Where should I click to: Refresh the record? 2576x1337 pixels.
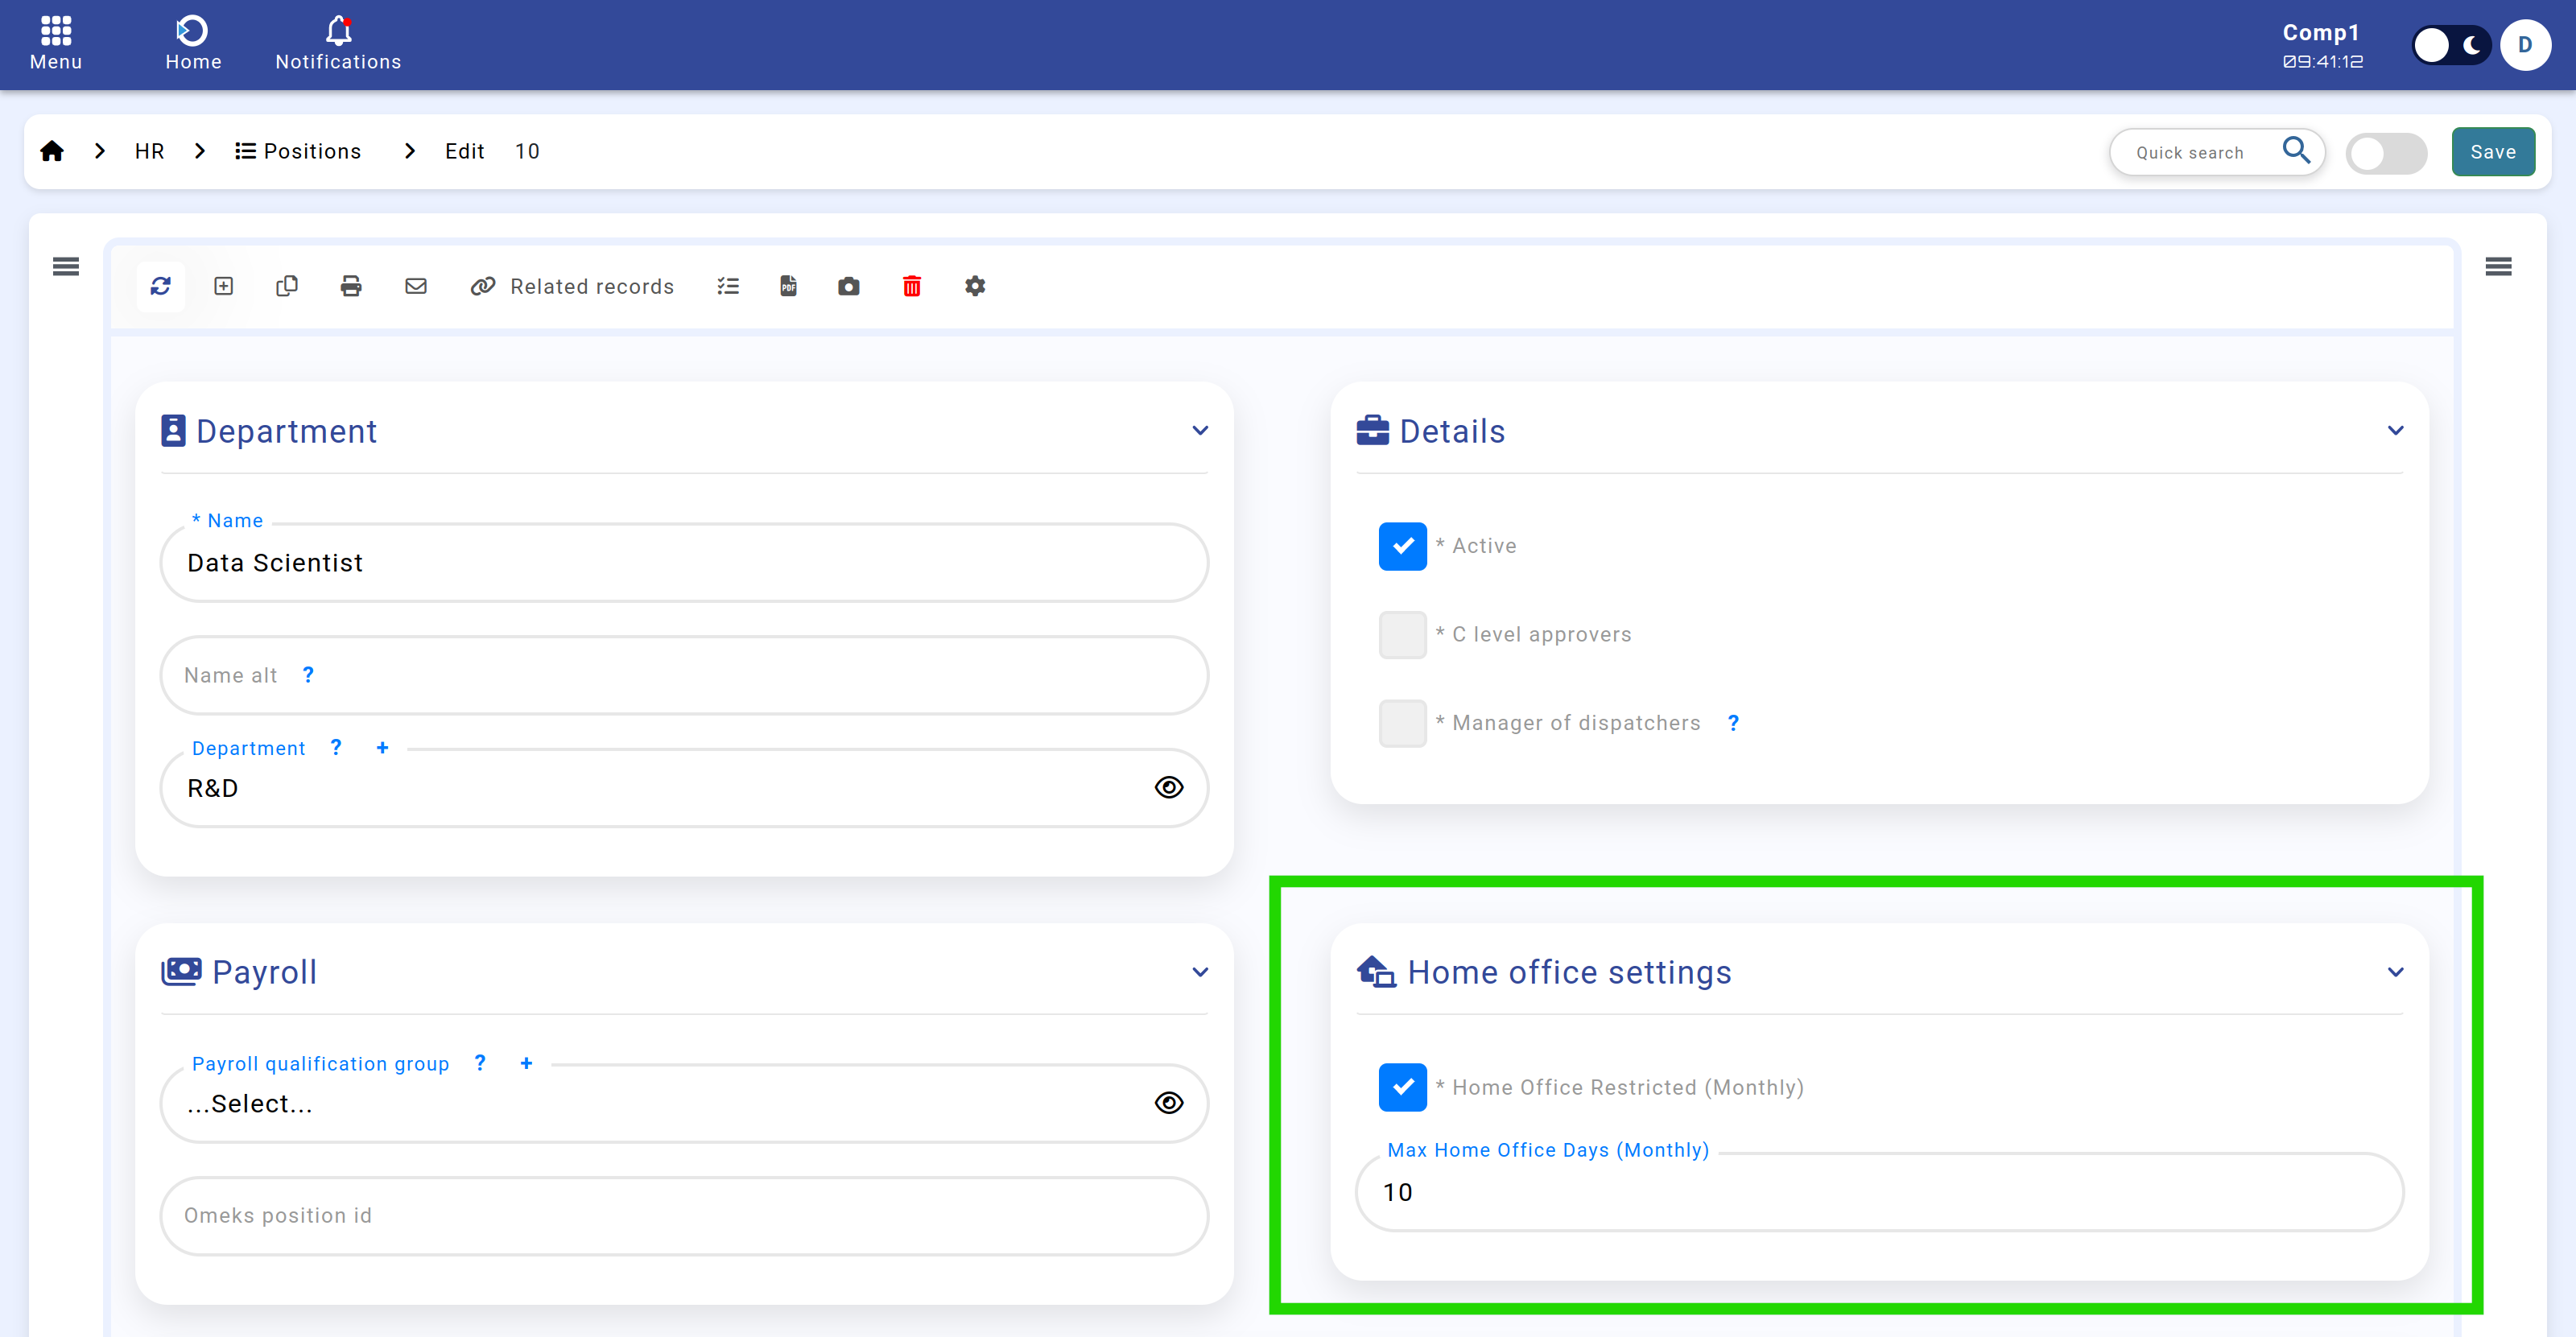tap(161, 287)
